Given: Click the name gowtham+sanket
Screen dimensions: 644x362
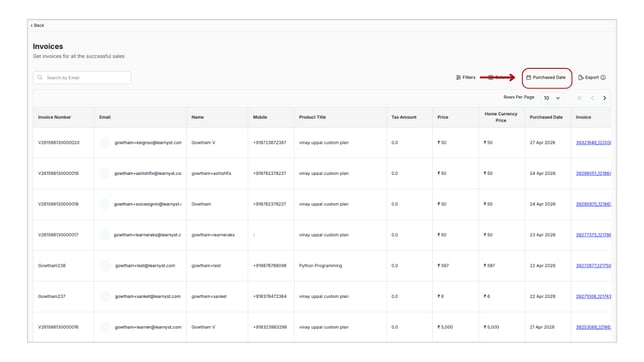Looking at the screenshot, I should point(209,296).
